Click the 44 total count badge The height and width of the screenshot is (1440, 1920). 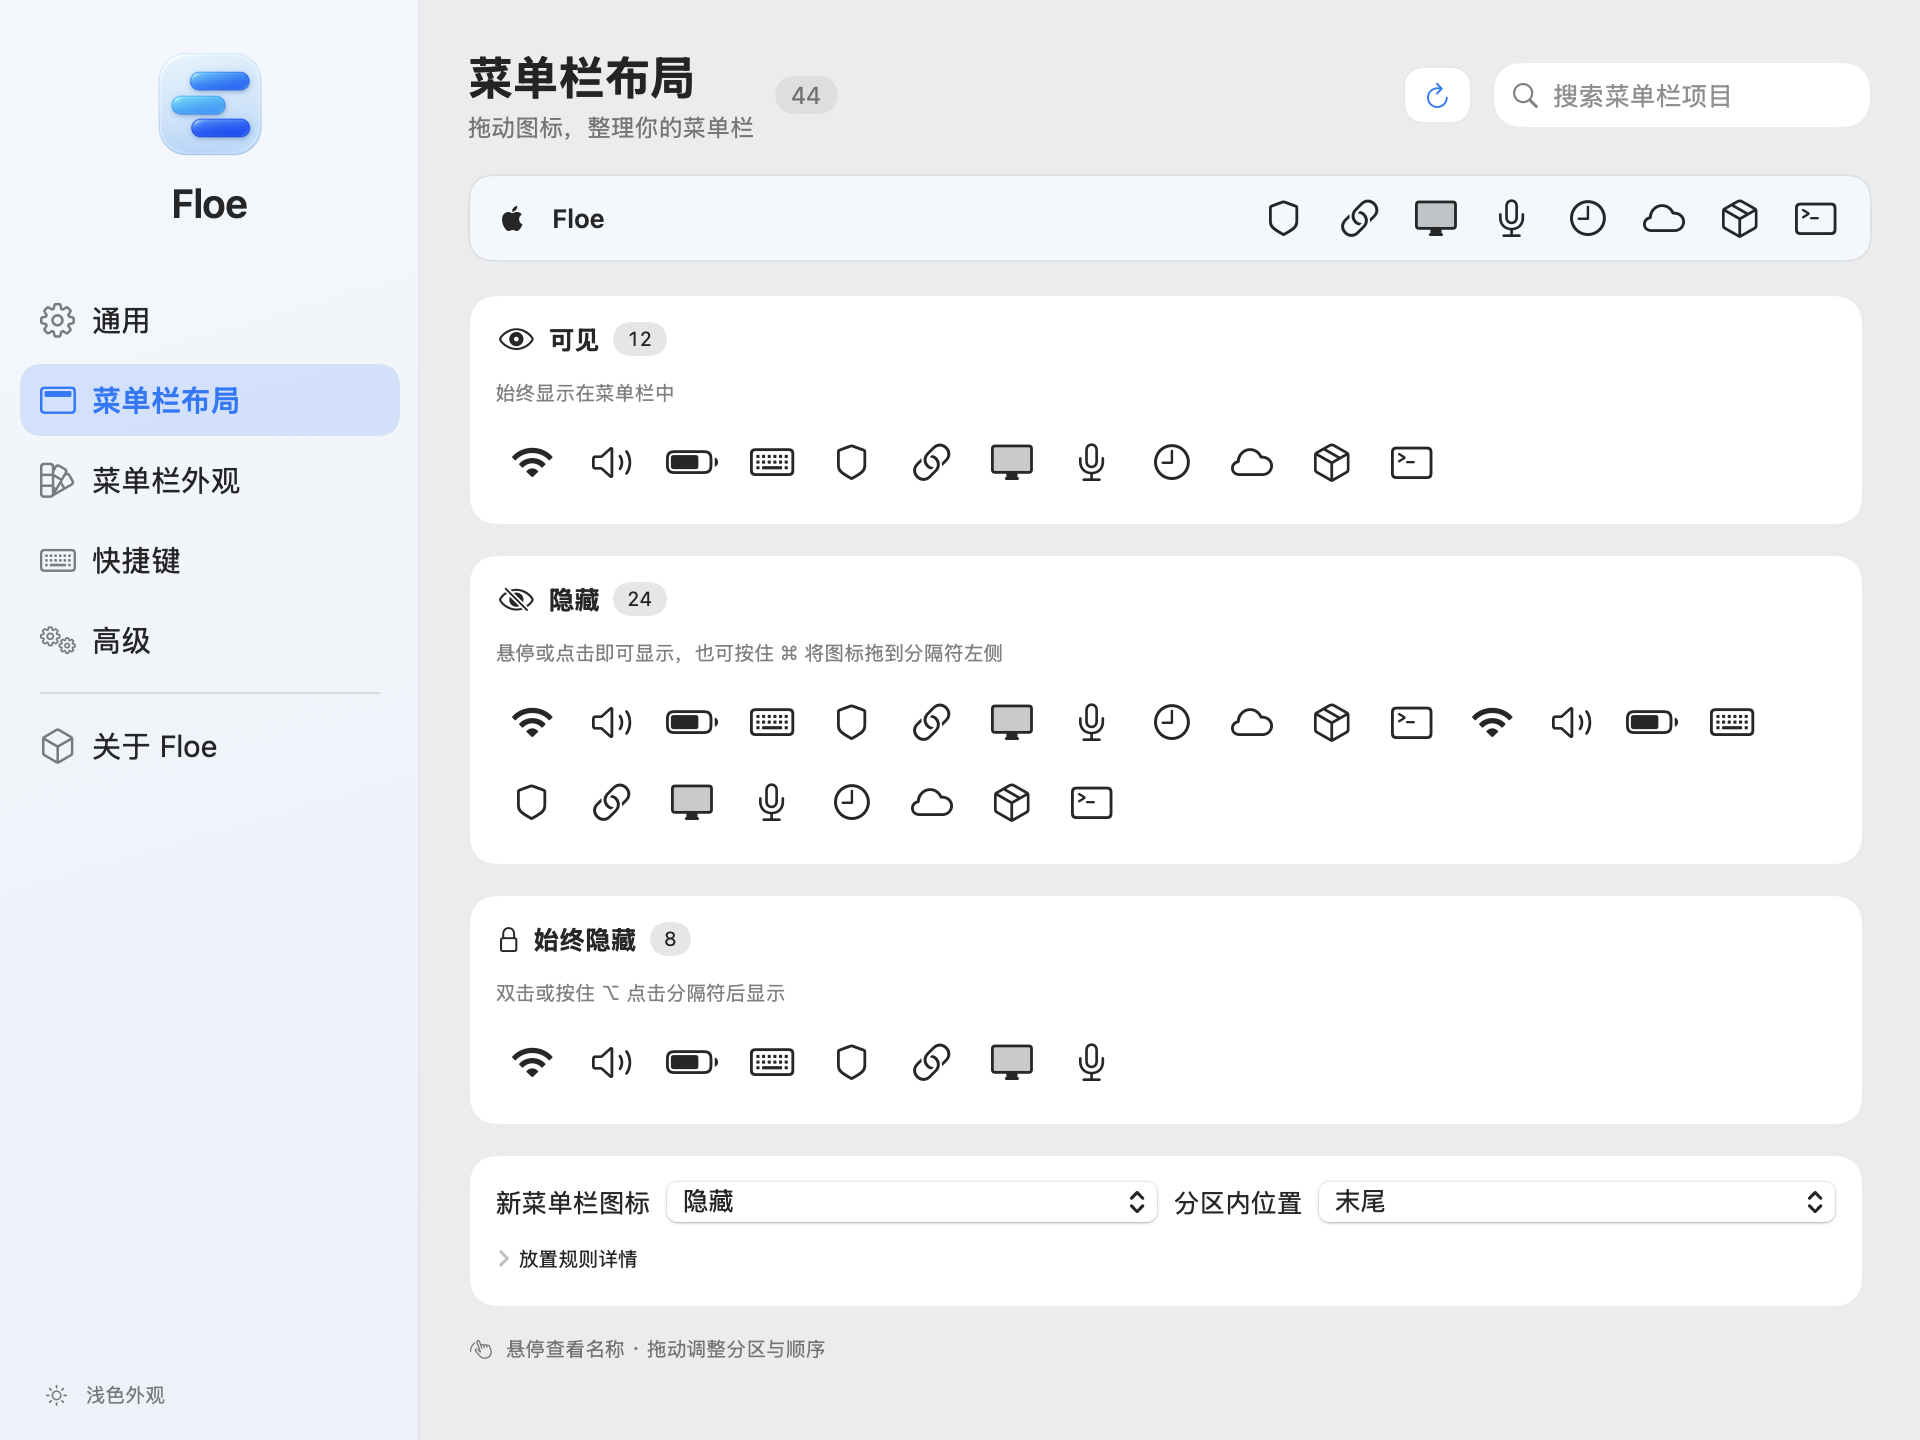pyautogui.click(x=805, y=95)
